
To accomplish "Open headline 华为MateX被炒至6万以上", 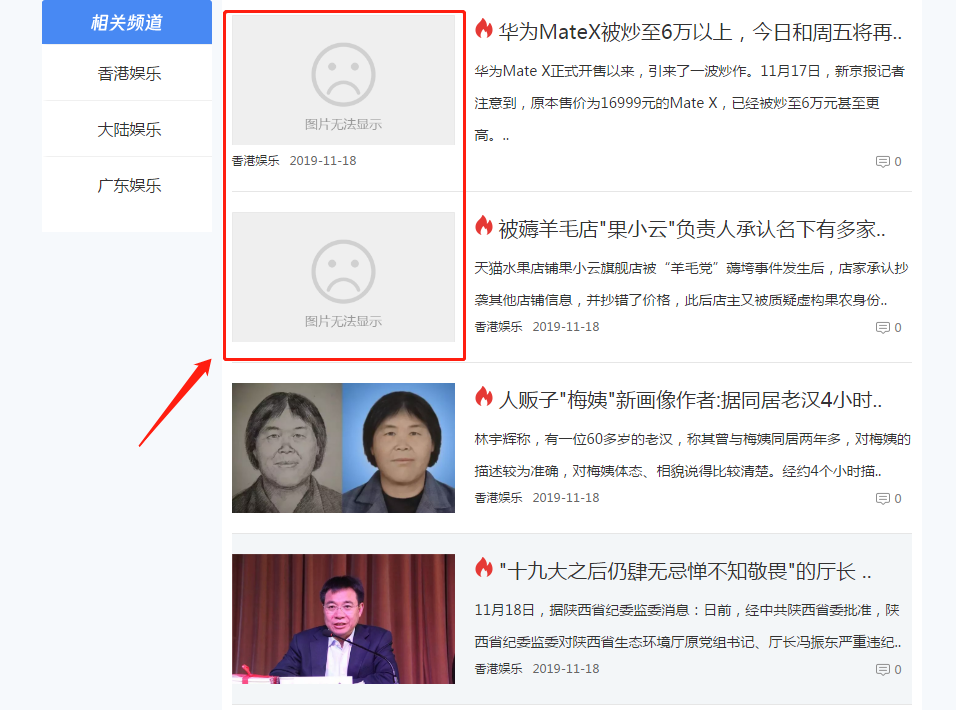I will tap(700, 32).
